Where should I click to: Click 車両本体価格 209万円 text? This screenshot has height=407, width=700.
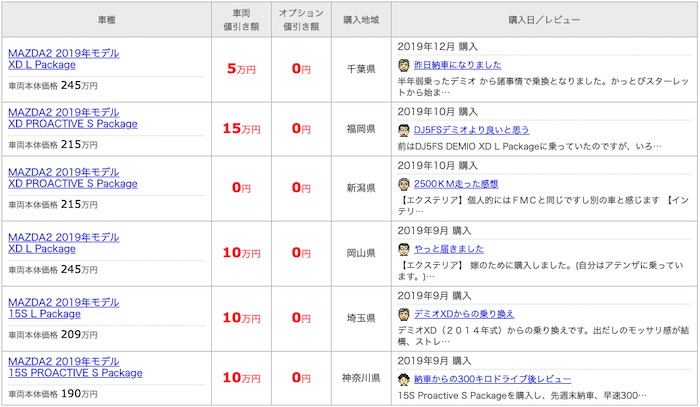[53, 334]
